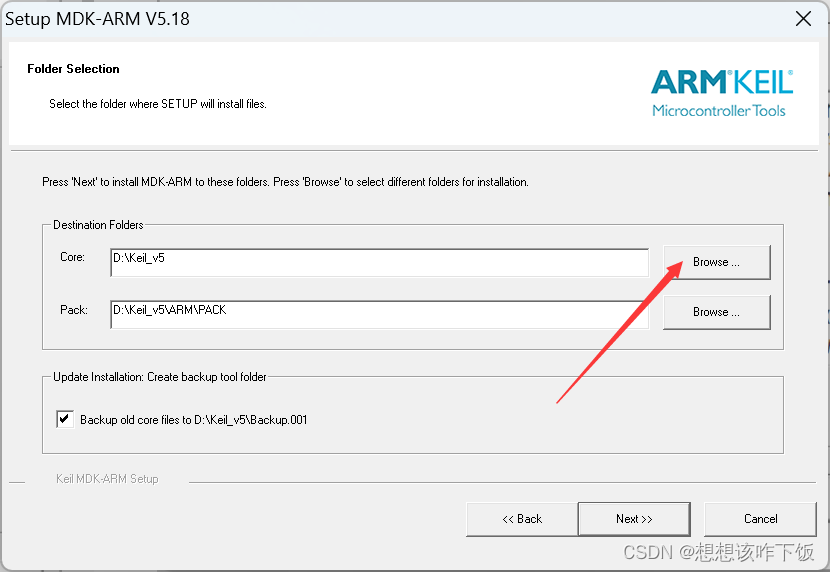Click the ARM KEIL logo
The width and height of the screenshot is (830, 572).
(722, 93)
